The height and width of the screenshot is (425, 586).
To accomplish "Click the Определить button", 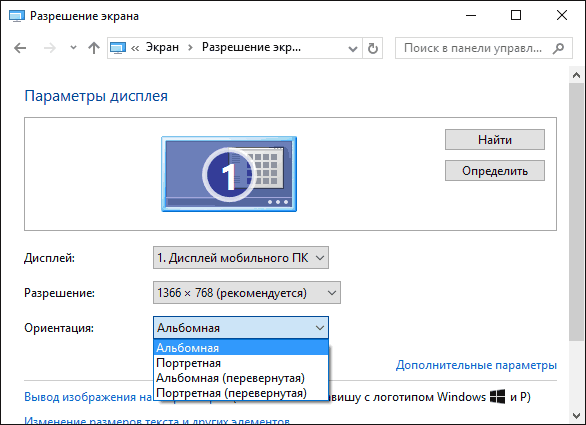I will pyautogui.click(x=495, y=170).
